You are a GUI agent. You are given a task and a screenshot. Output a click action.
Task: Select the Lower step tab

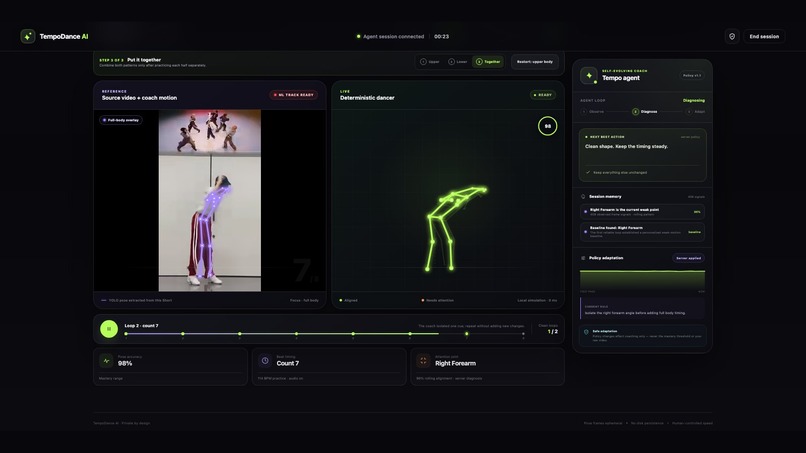click(457, 62)
